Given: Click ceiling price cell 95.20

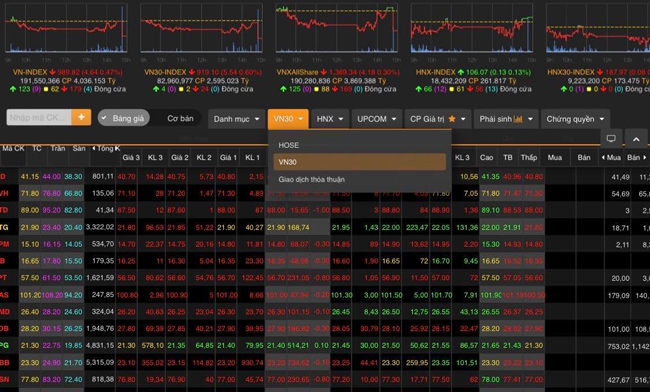Looking at the screenshot, I should tap(51, 210).
